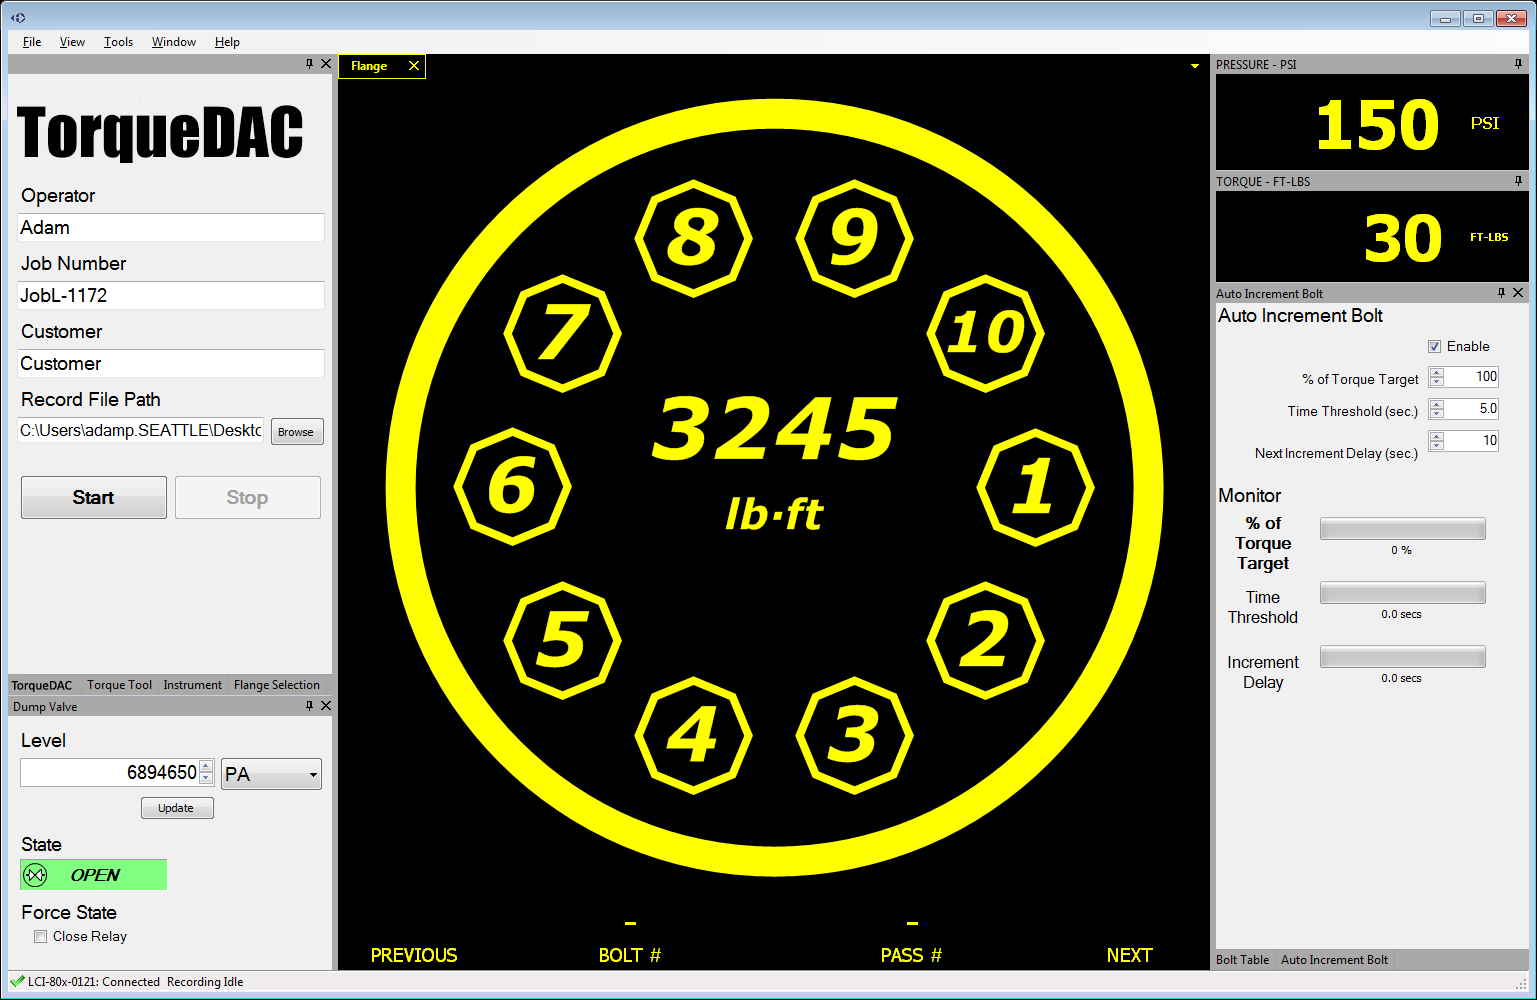Screen dimensions: 1537x1000
Task: Increase the Level value with up stepper
Action: [206, 767]
